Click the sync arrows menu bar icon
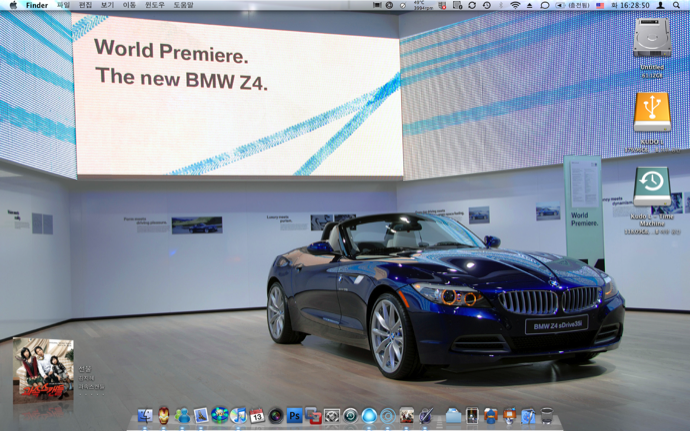Image resolution: width=690 pixels, height=431 pixels. [x=472, y=5]
